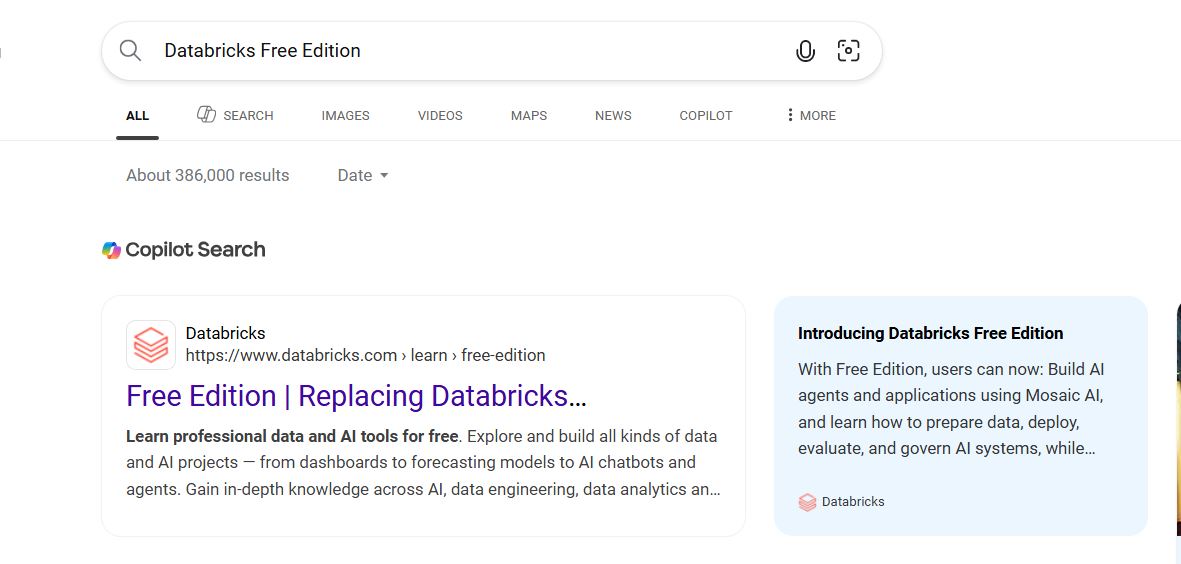Click the Search tab icon
The height and width of the screenshot is (564, 1181).
pyautogui.click(x=206, y=115)
